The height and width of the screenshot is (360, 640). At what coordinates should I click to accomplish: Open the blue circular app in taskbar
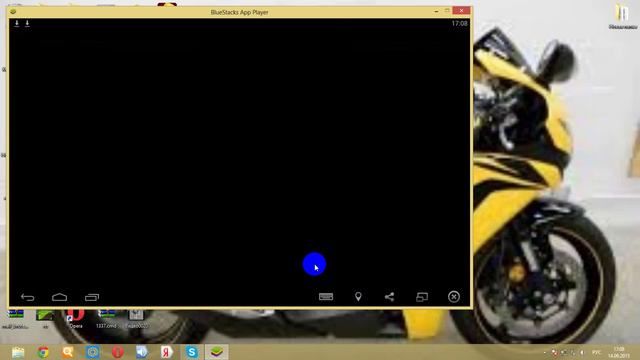click(93, 352)
